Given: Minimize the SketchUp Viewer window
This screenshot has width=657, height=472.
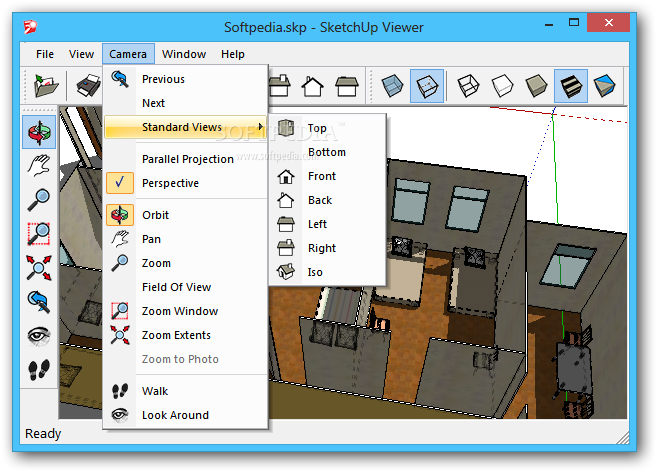Looking at the screenshot, I should click(x=549, y=24).
